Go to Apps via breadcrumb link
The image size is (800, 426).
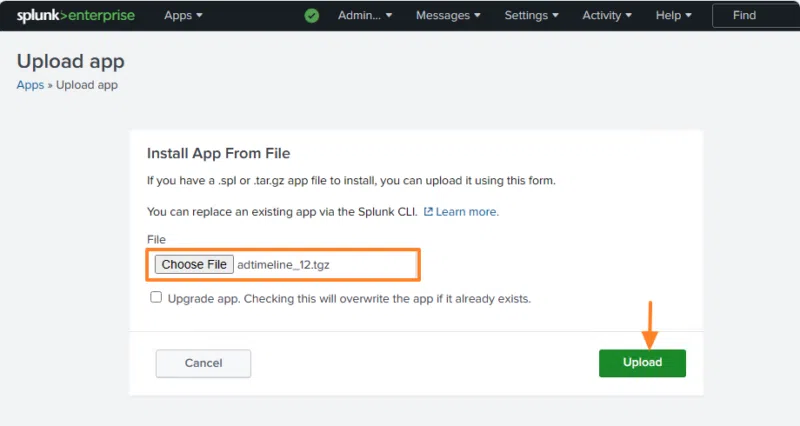coord(30,85)
